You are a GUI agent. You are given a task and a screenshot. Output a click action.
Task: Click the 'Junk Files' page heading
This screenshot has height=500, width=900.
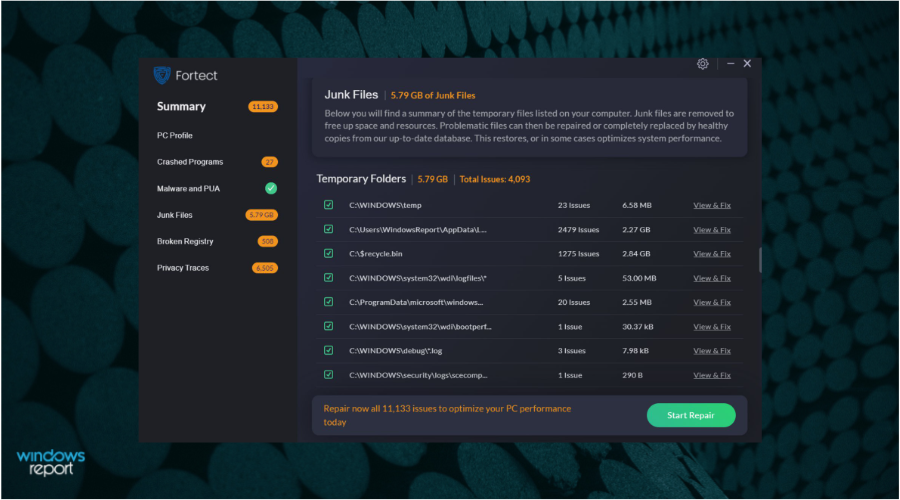[351, 95]
